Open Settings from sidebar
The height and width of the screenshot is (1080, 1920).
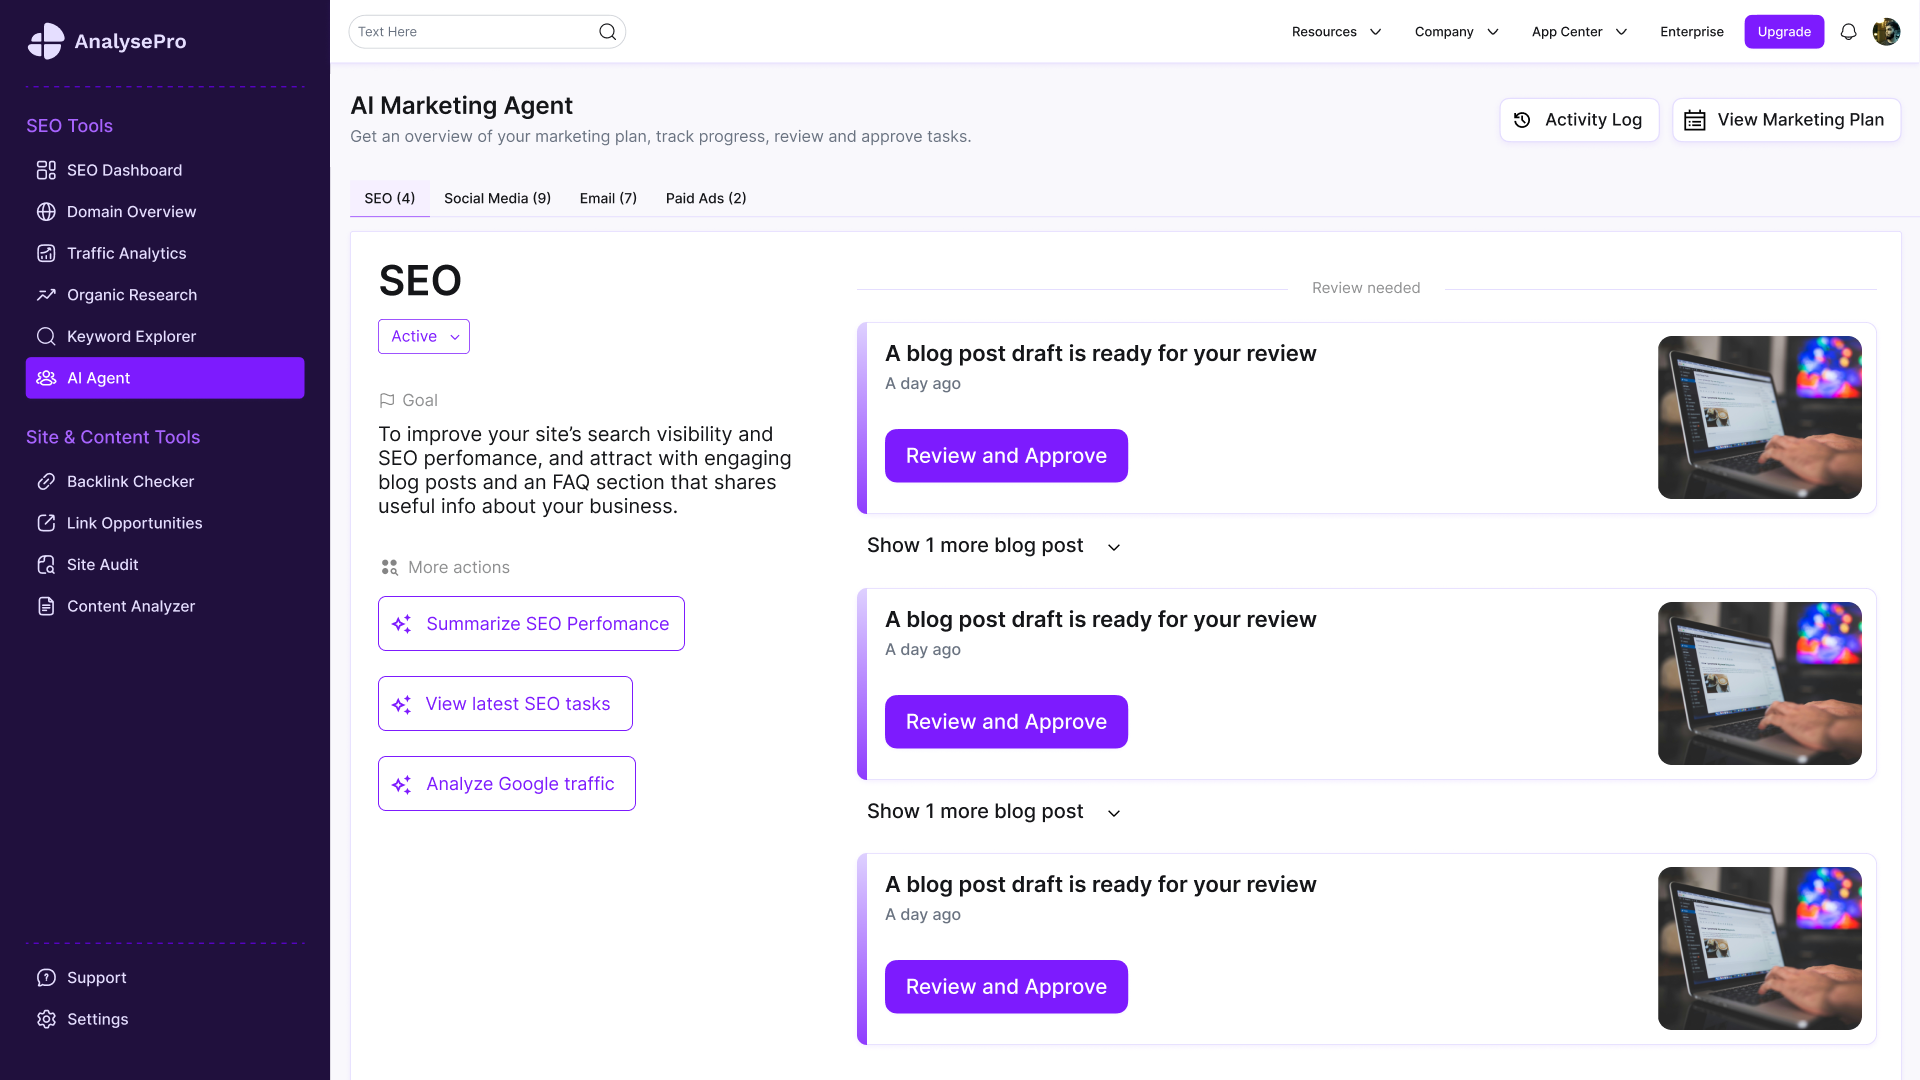point(97,1019)
